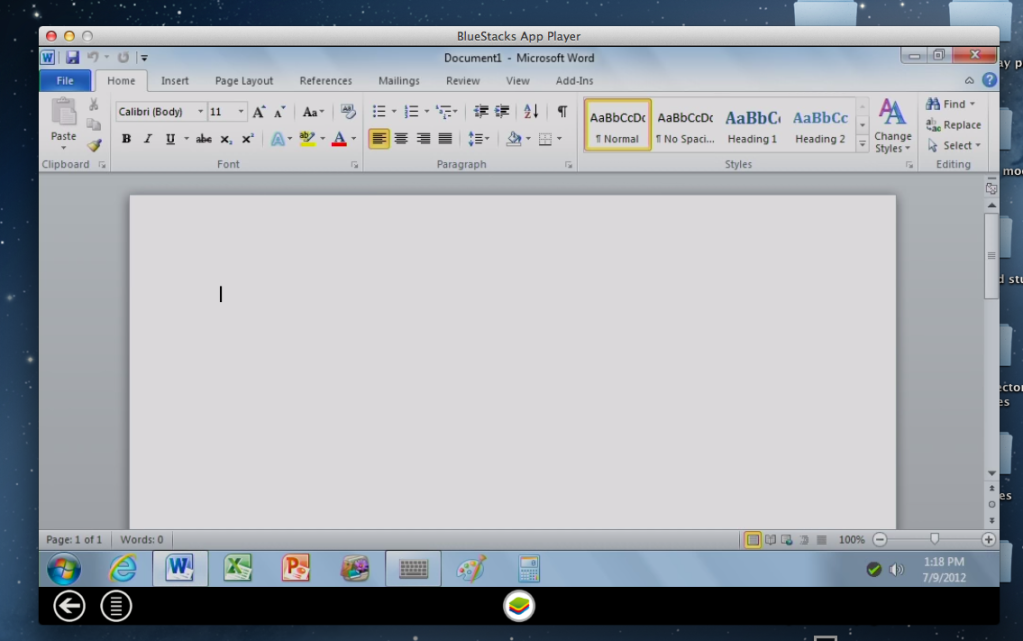Open the font size dropdown

coord(241,112)
